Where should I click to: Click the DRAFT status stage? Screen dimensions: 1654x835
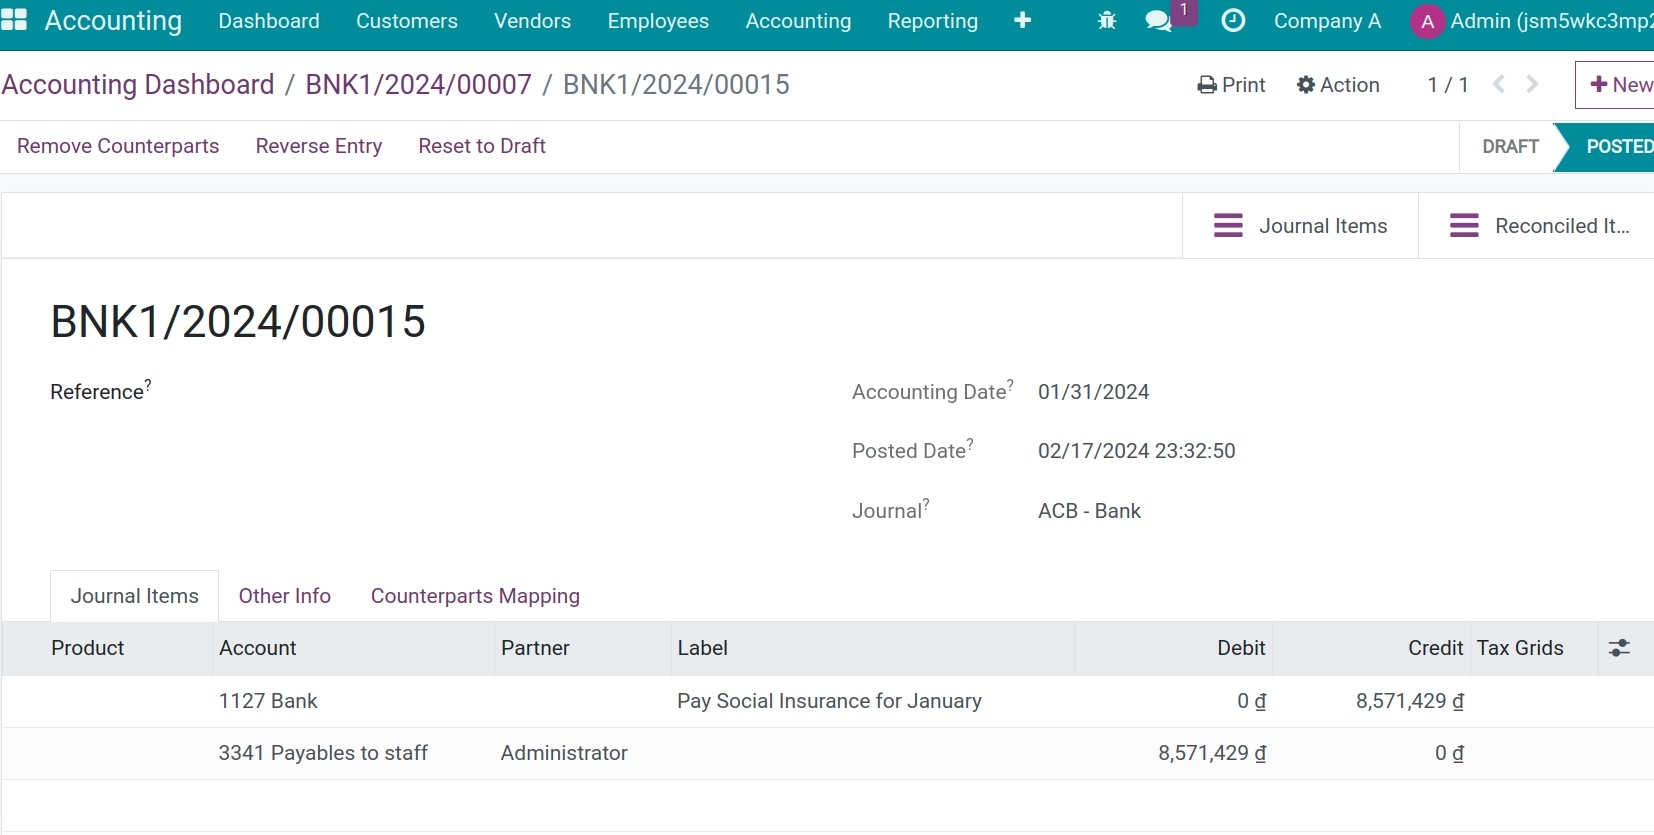[x=1510, y=147]
